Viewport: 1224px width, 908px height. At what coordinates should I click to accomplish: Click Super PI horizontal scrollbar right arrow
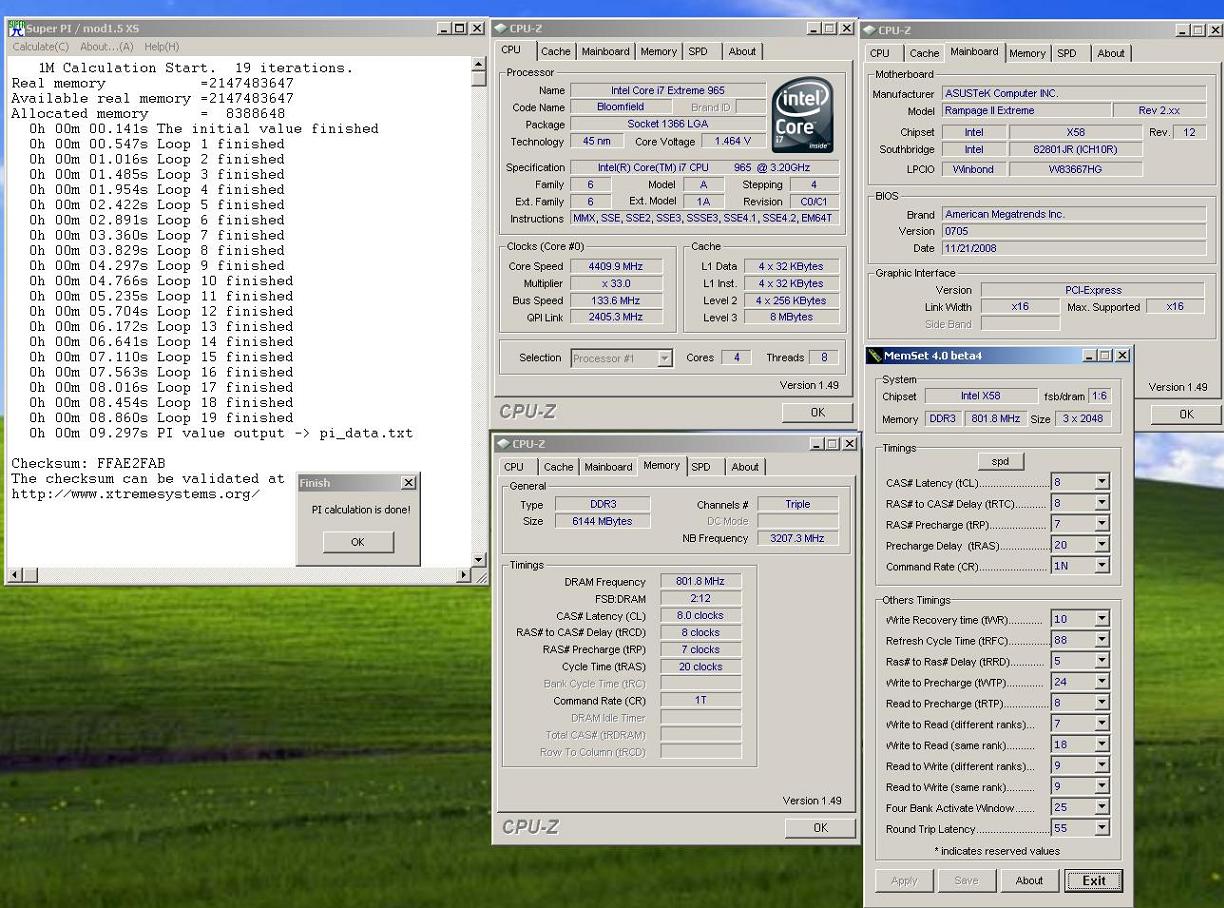pos(462,575)
